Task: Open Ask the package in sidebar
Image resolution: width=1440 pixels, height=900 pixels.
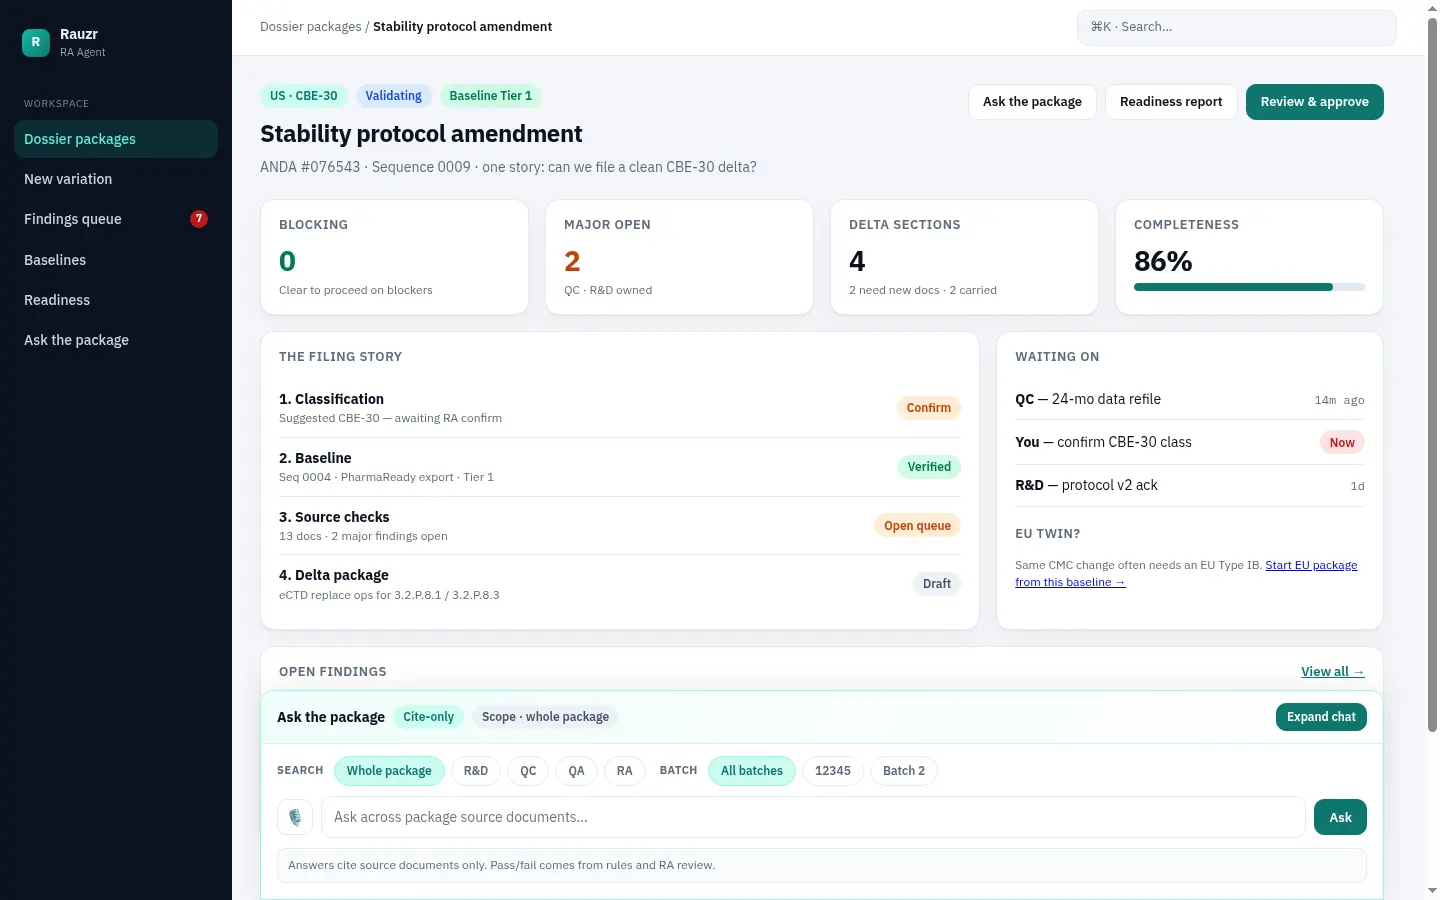Action: point(116,340)
